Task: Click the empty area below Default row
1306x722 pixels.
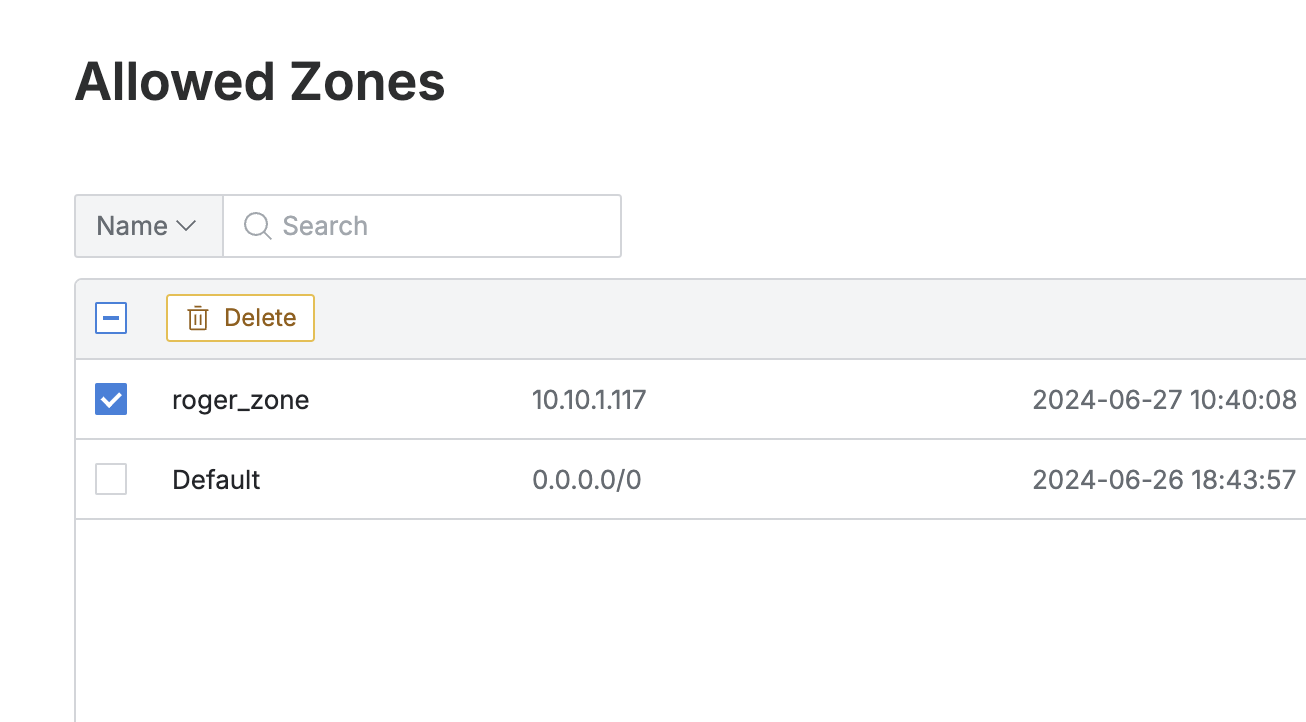Action: (x=690, y=620)
